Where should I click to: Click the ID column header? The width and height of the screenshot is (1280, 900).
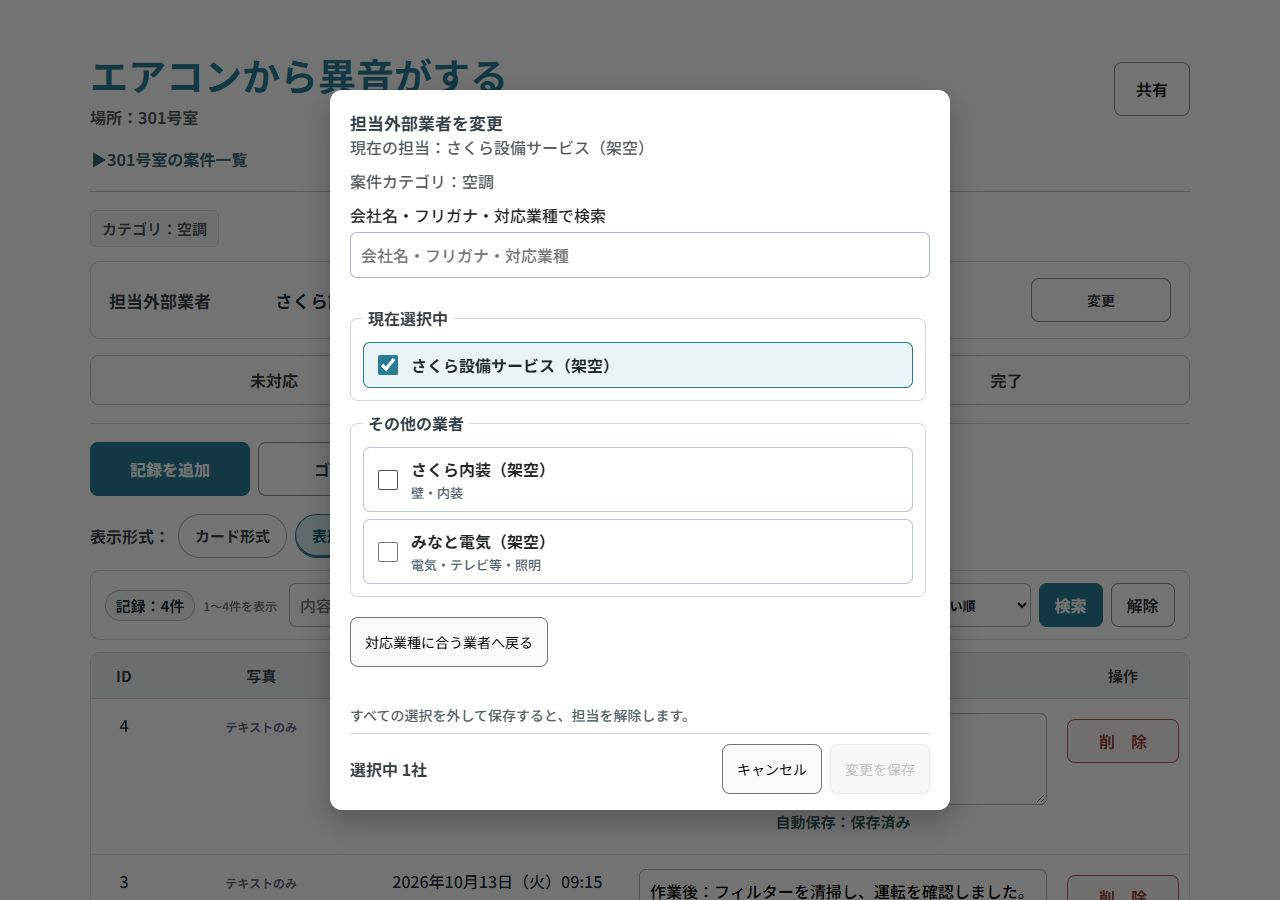124,676
